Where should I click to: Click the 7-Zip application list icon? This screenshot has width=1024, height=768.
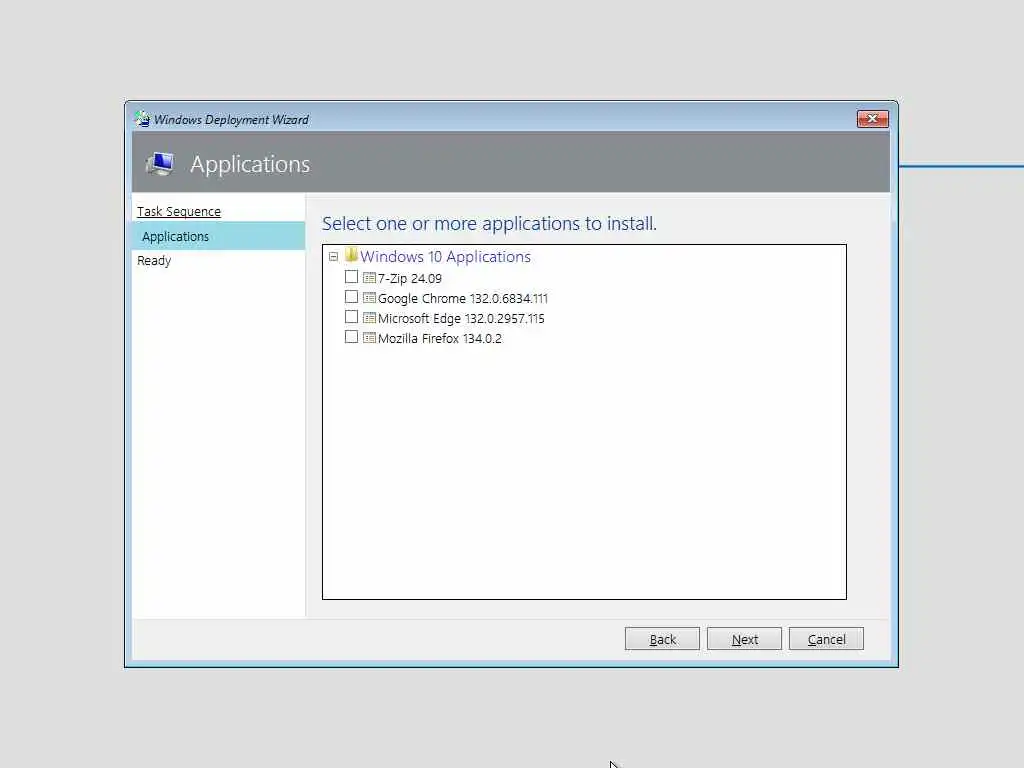369,278
